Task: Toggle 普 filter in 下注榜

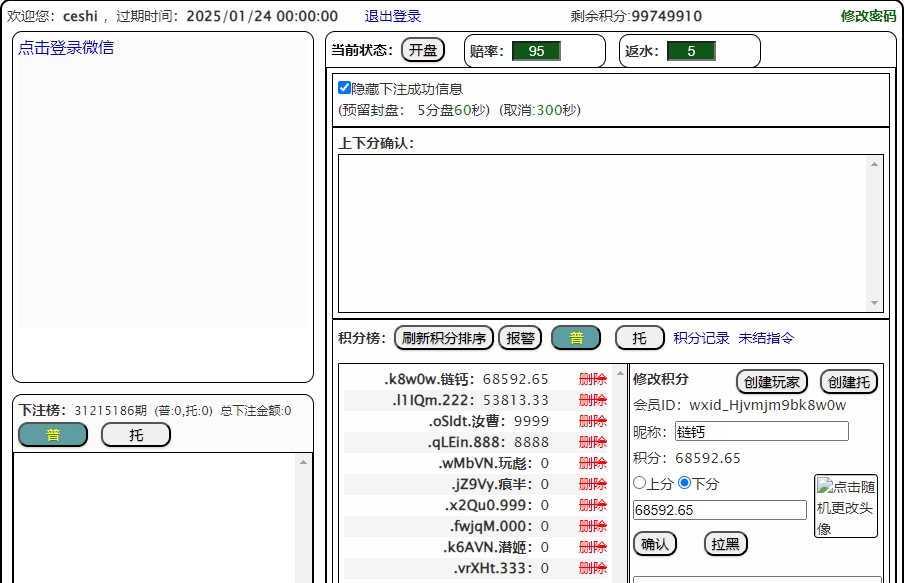Action: pyautogui.click(x=53, y=435)
